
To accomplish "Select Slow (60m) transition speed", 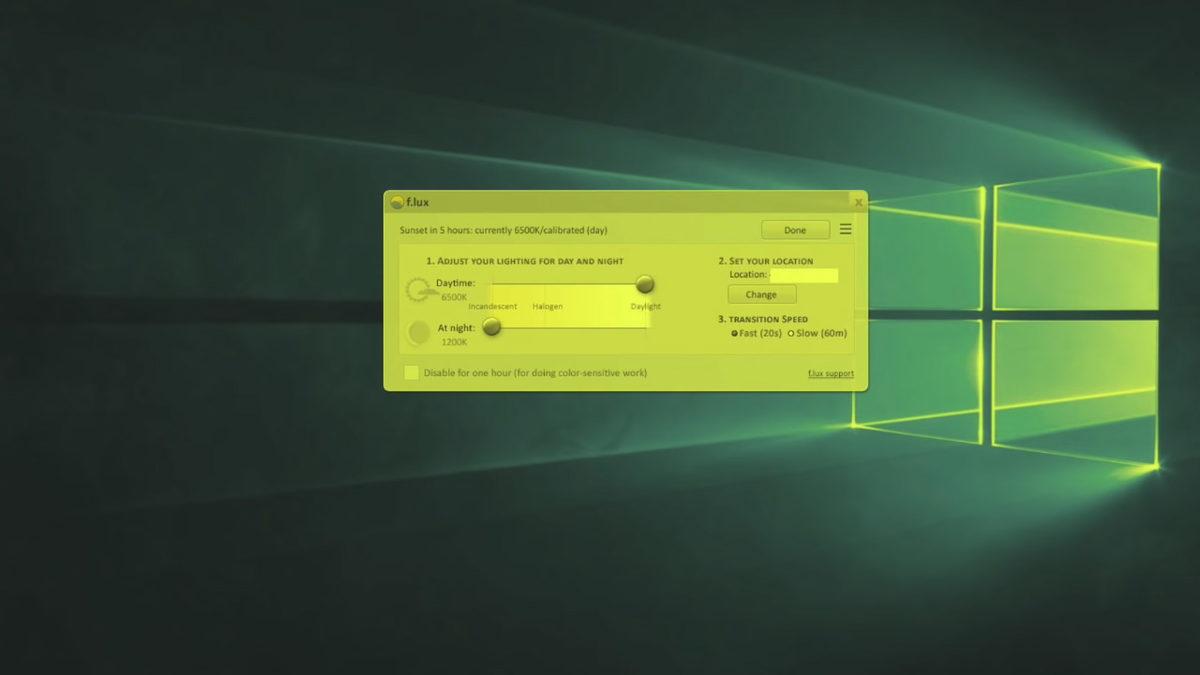I will coord(792,333).
